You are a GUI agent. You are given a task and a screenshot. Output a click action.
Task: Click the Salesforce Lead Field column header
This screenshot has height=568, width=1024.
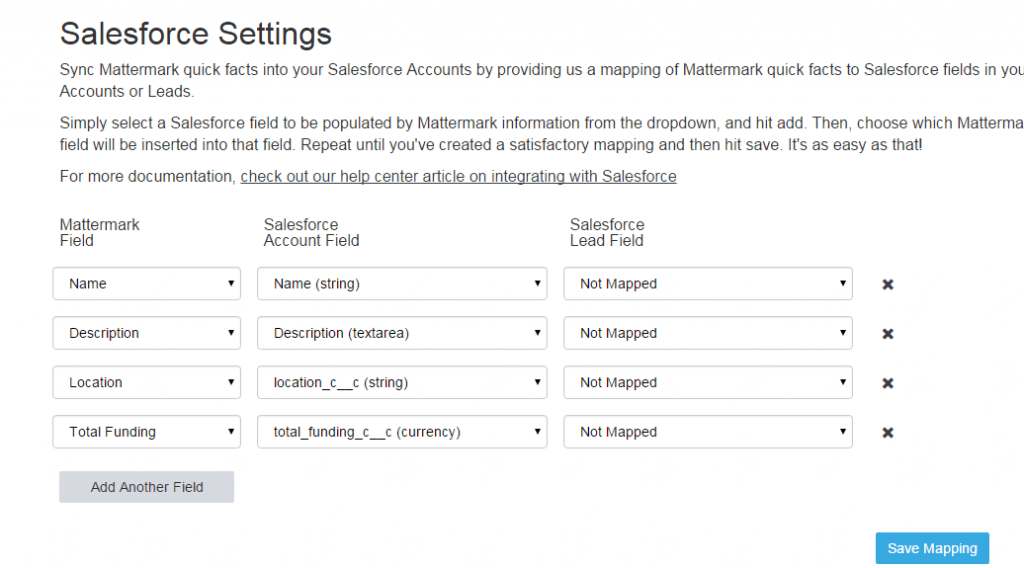[607, 232]
